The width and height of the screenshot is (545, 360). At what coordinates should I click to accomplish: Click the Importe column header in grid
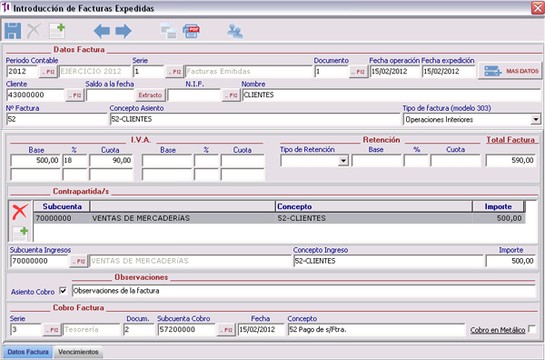tap(498, 206)
